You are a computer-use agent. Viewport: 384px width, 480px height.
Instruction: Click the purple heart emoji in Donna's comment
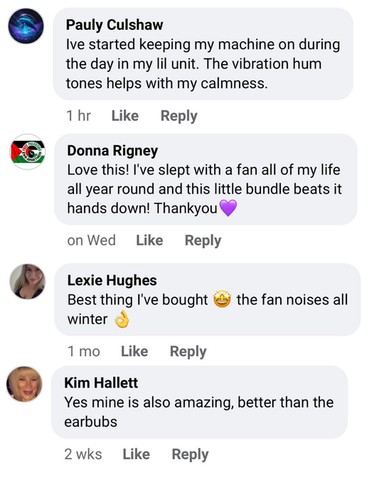228,208
